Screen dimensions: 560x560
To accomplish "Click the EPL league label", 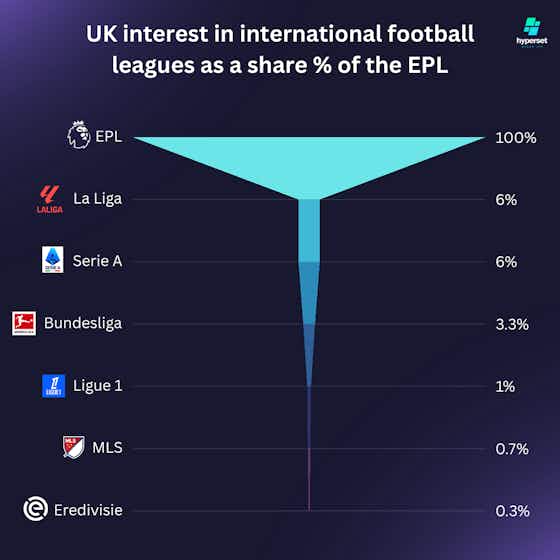I will tap(109, 136).
